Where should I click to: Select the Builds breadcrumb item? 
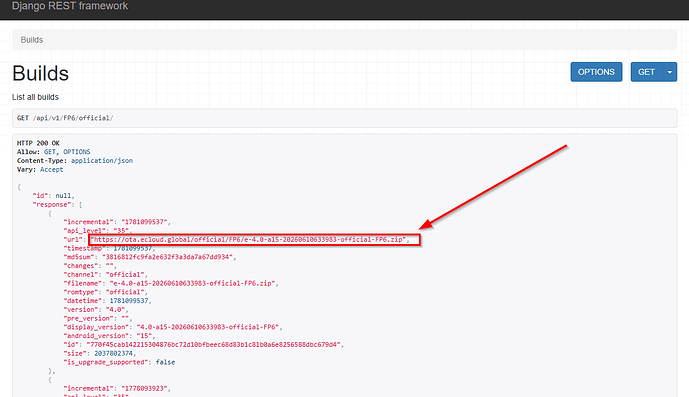tap(32, 40)
